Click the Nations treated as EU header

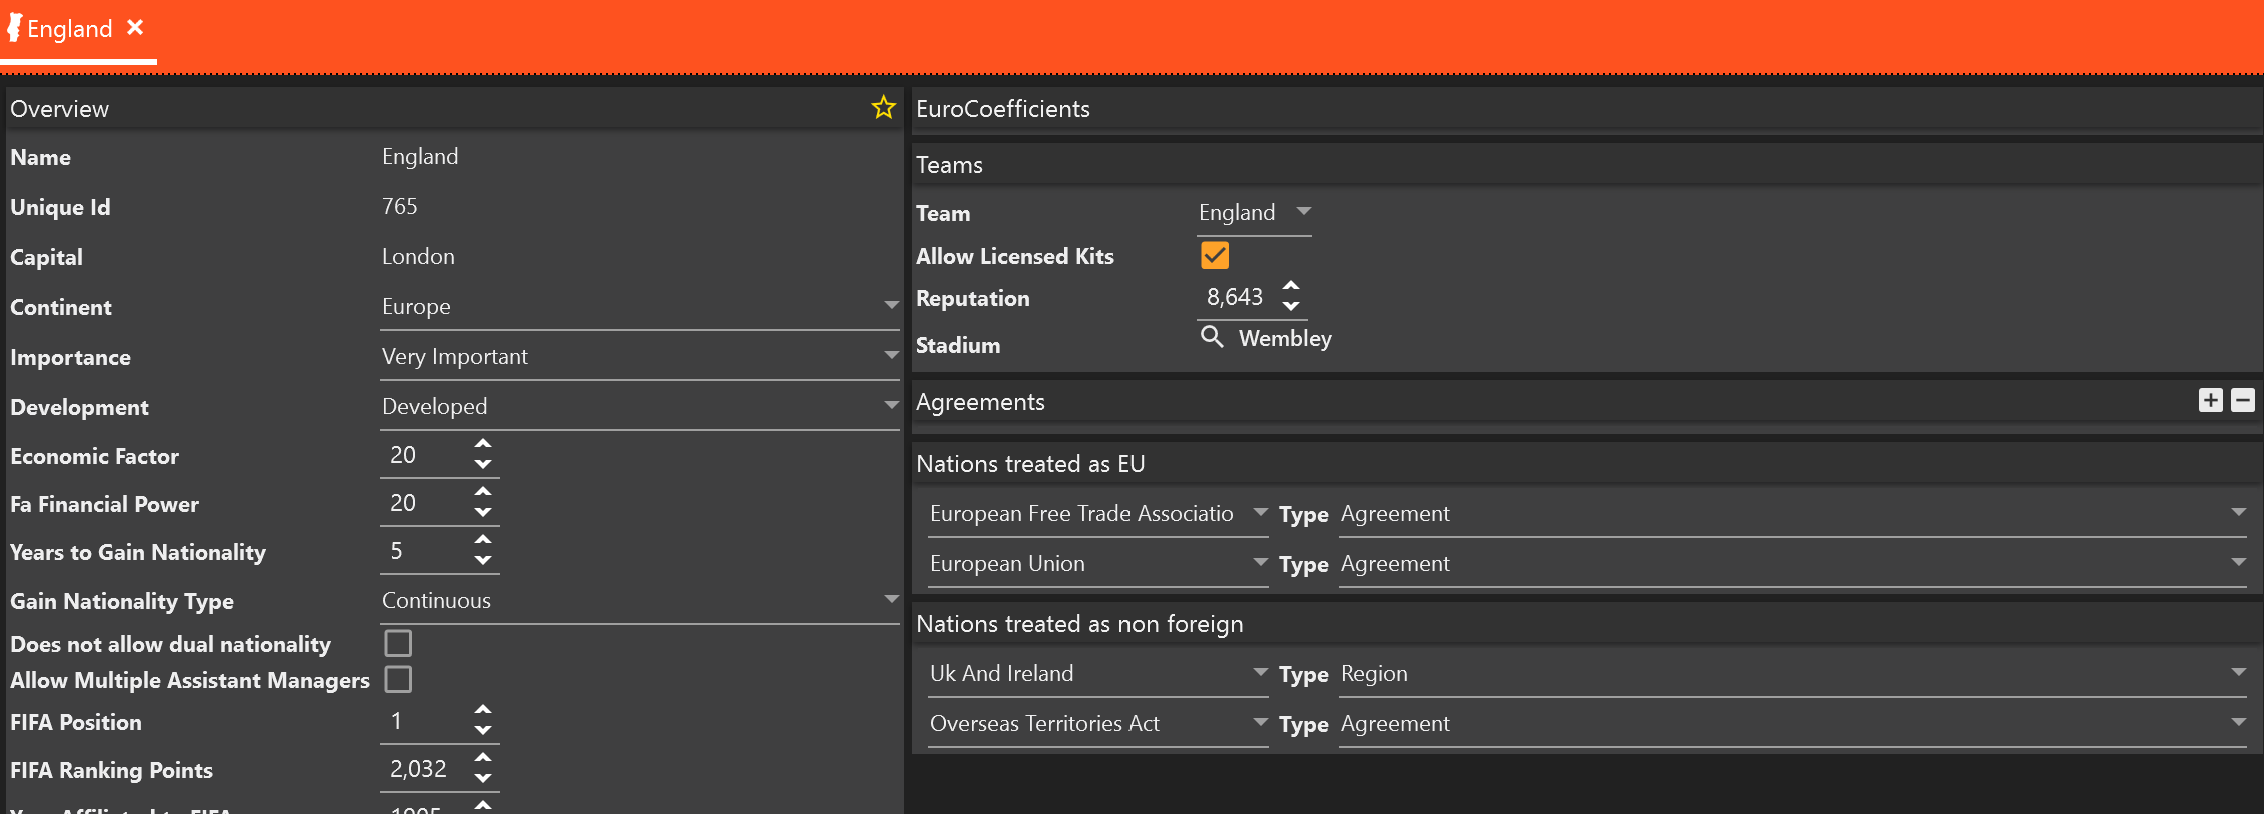(x=1586, y=464)
